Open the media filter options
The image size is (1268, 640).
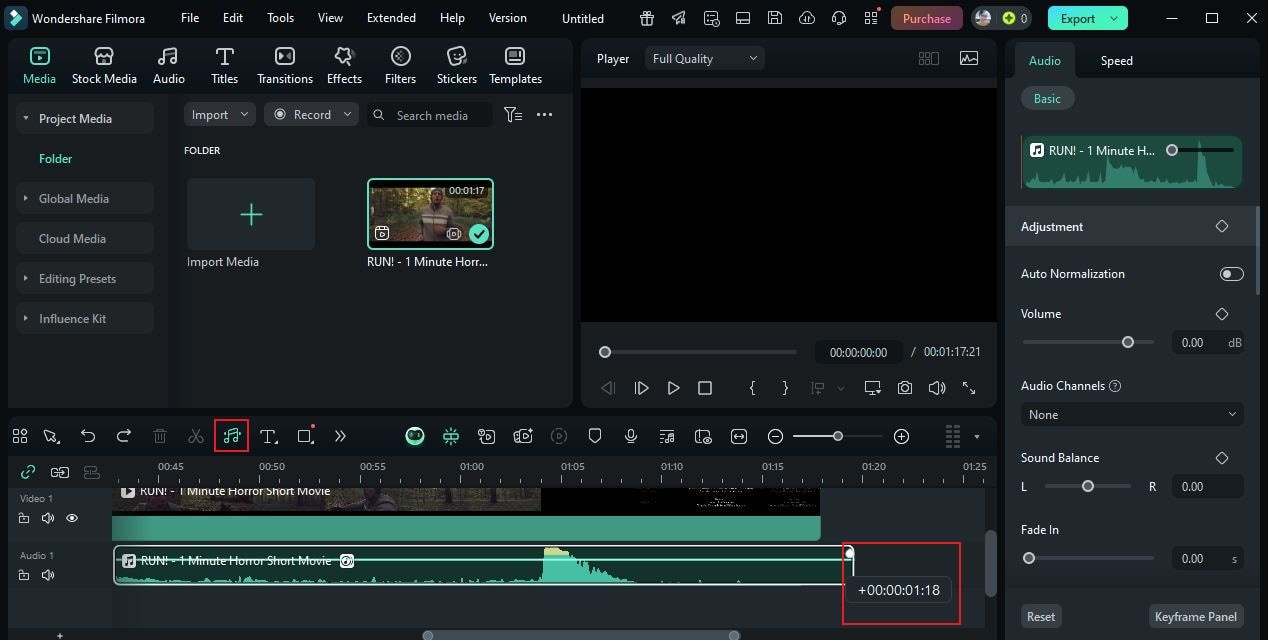[513, 115]
